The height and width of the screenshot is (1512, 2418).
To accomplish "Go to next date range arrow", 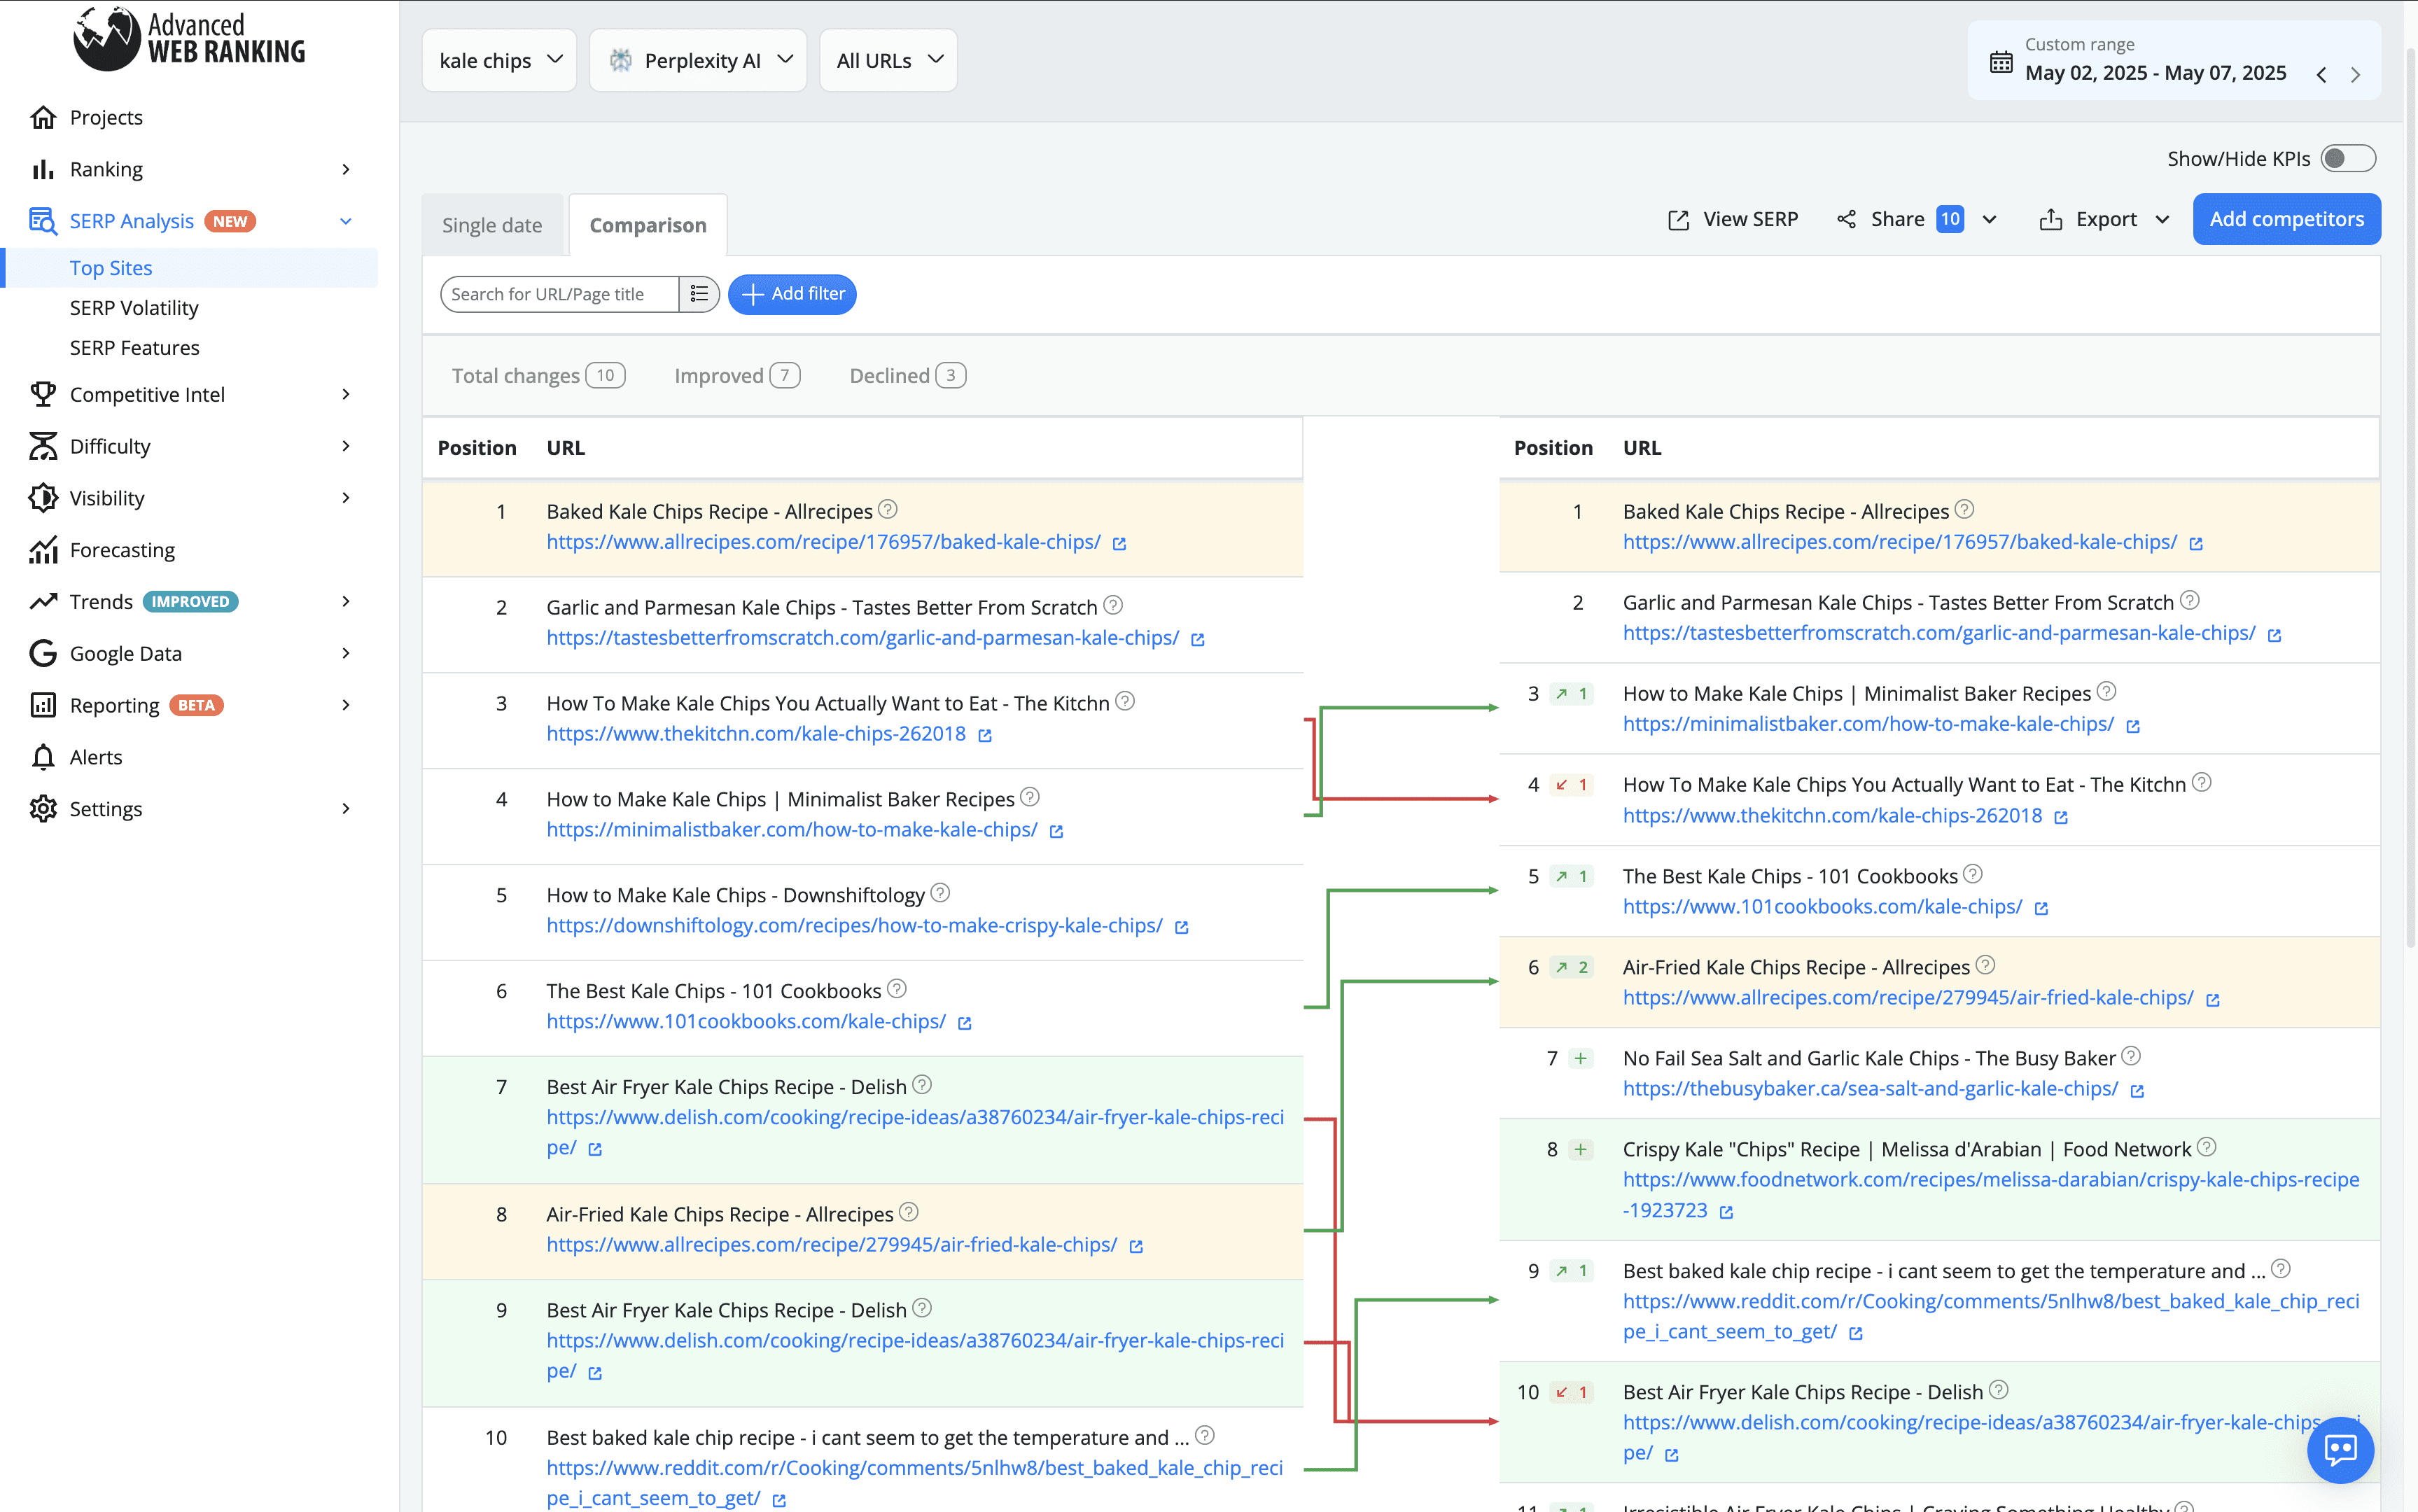I will pyautogui.click(x=2355, y=74).
